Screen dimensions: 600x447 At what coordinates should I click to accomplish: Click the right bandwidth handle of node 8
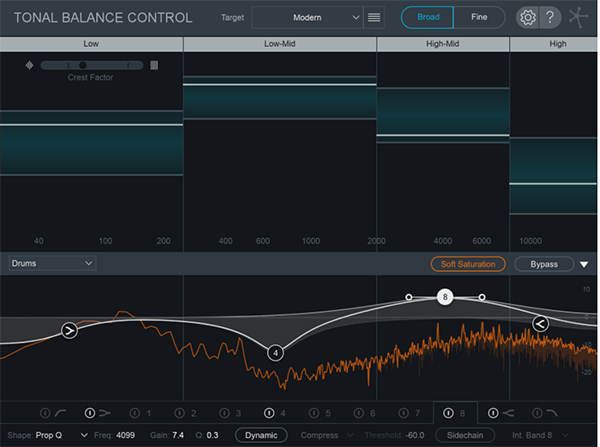[x=482, y=297]
